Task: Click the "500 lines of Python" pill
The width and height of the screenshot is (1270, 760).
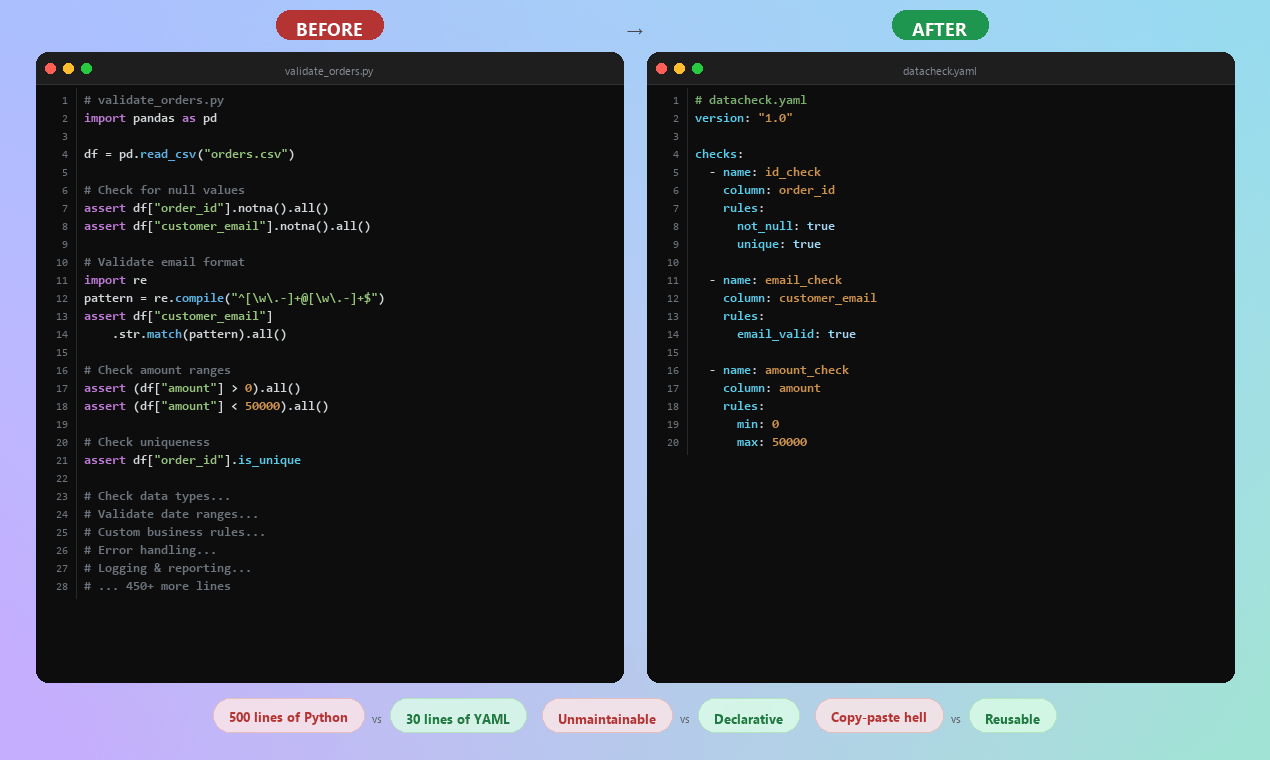Action: coord(288,716)
